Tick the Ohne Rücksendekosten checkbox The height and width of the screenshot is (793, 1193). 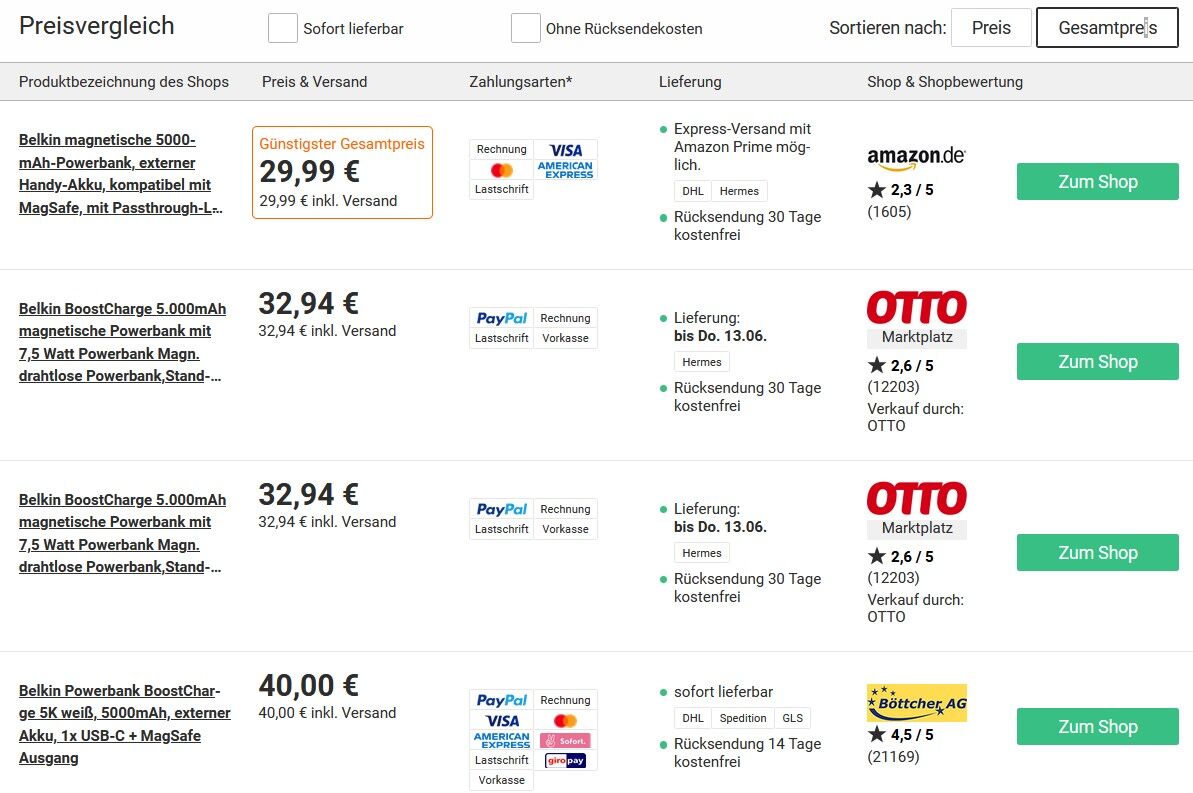[x=525, y=28]
